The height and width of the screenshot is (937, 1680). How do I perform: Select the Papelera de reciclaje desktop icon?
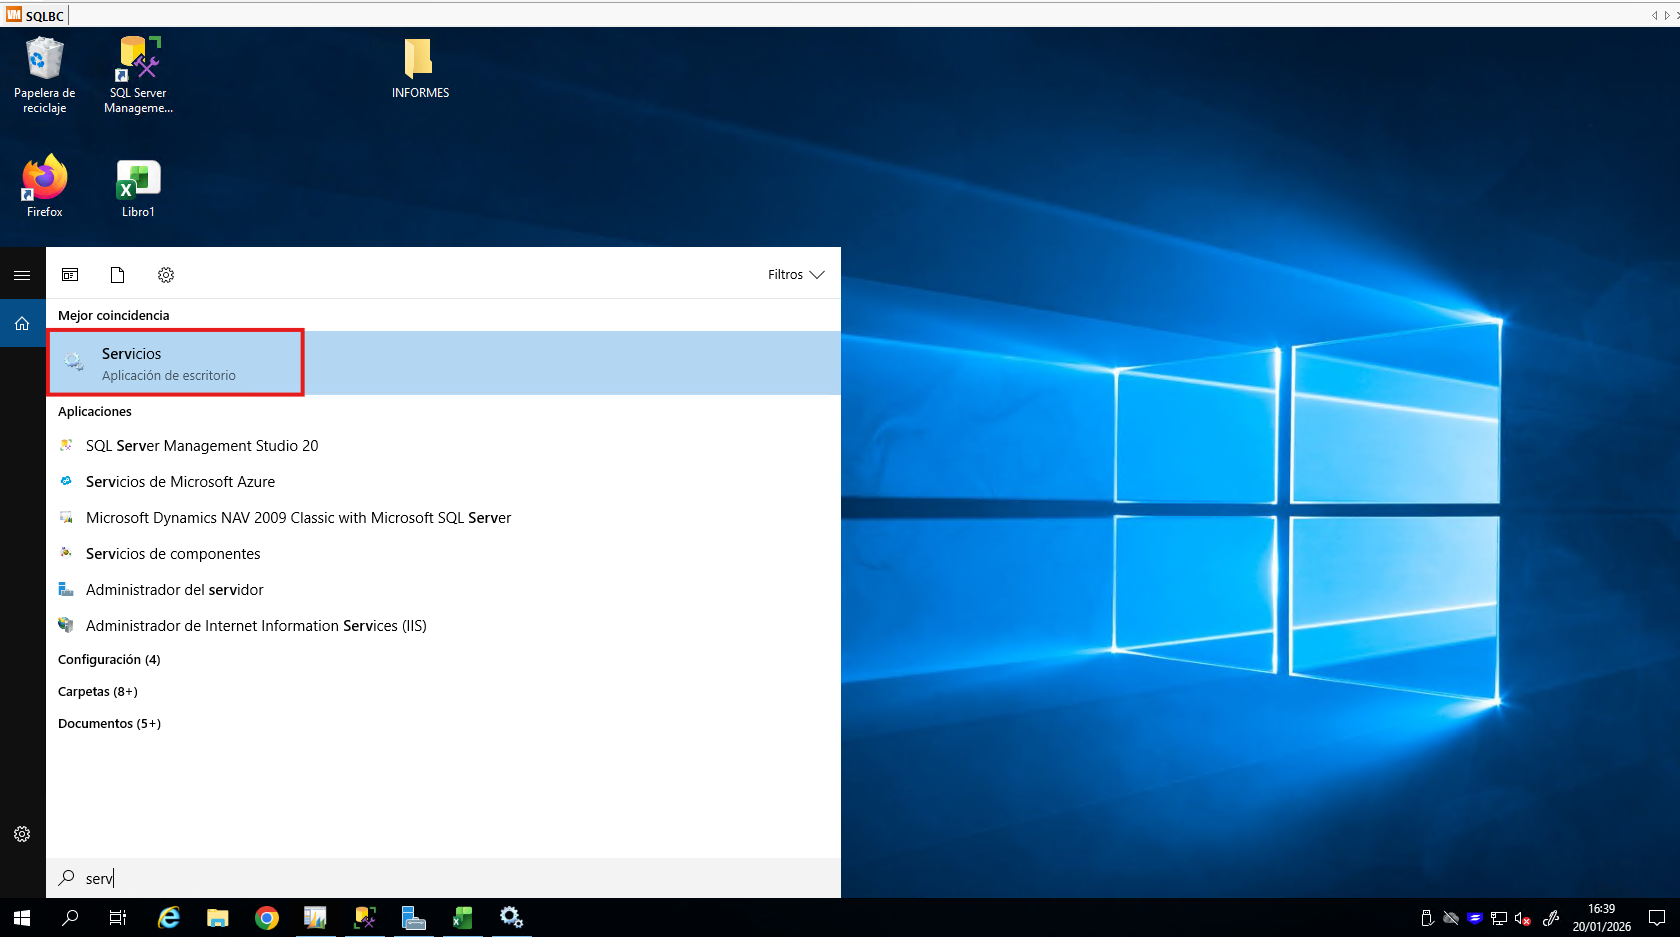coord(44,75)
